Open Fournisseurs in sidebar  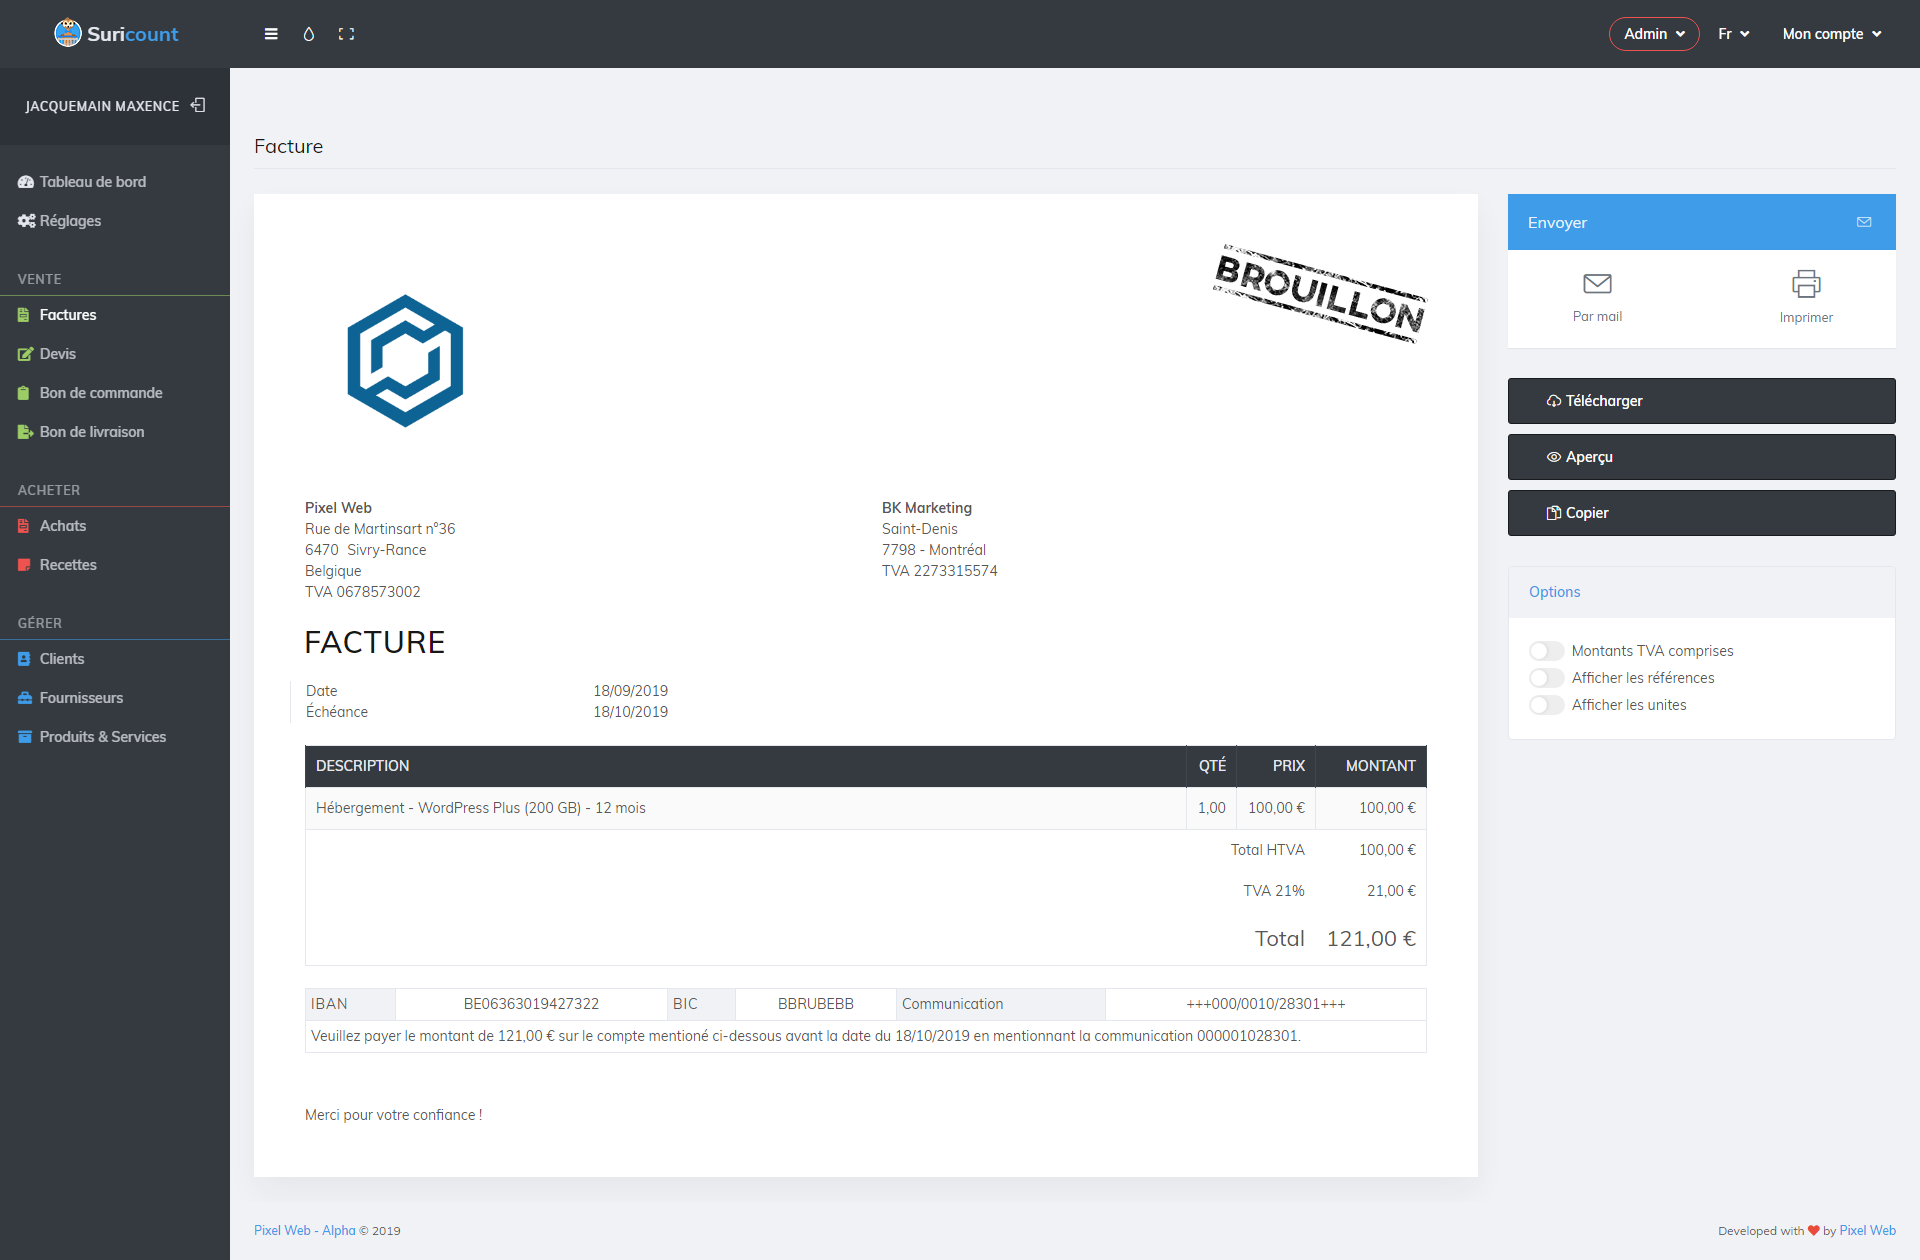[x=115, y=698]
